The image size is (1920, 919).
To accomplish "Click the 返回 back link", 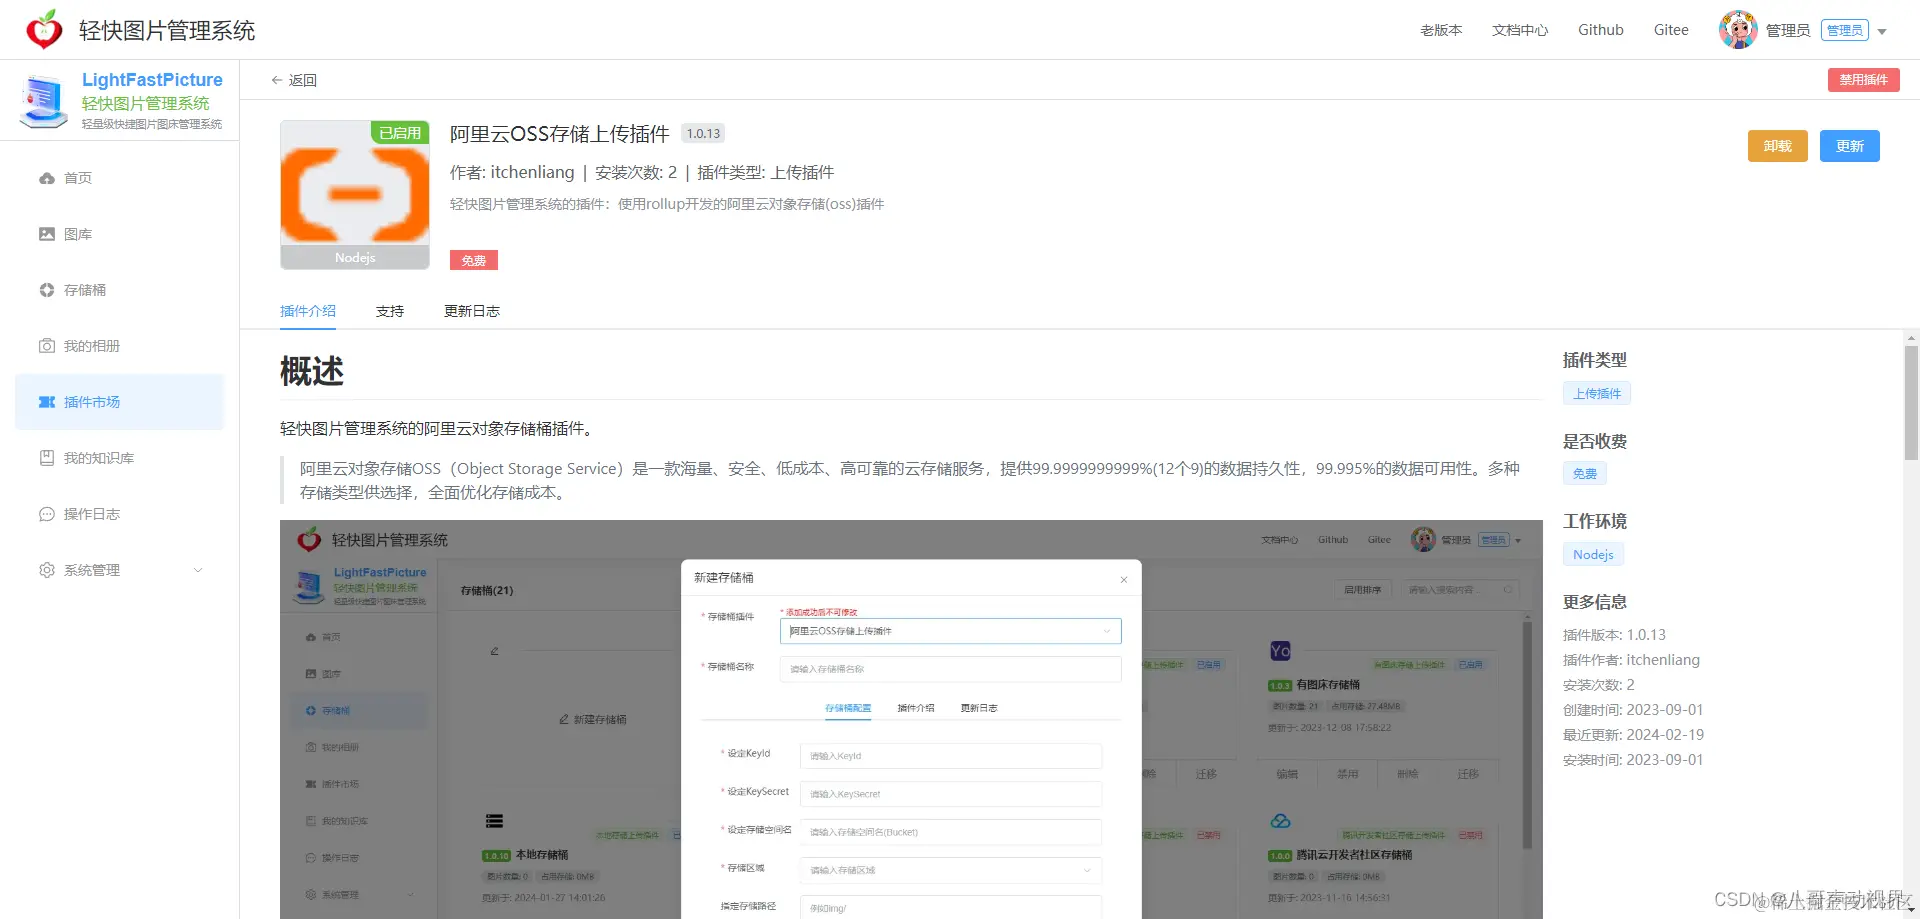I will (294, 80).
